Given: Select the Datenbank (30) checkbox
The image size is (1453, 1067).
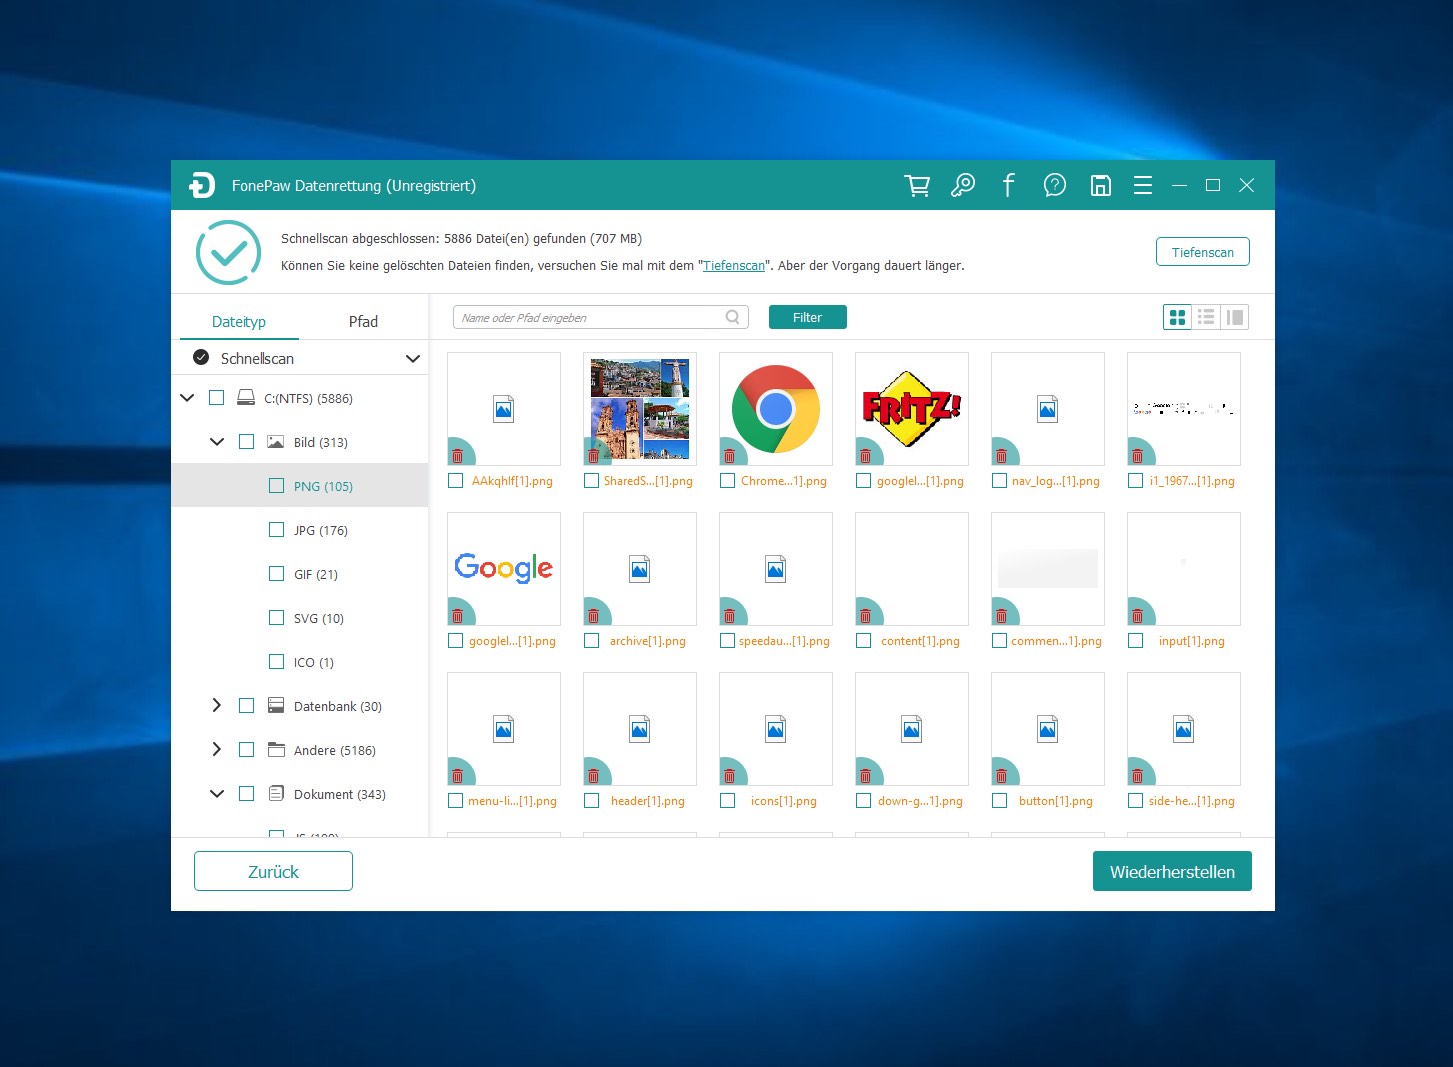Looking at the screenshot, I should point(246,706).
